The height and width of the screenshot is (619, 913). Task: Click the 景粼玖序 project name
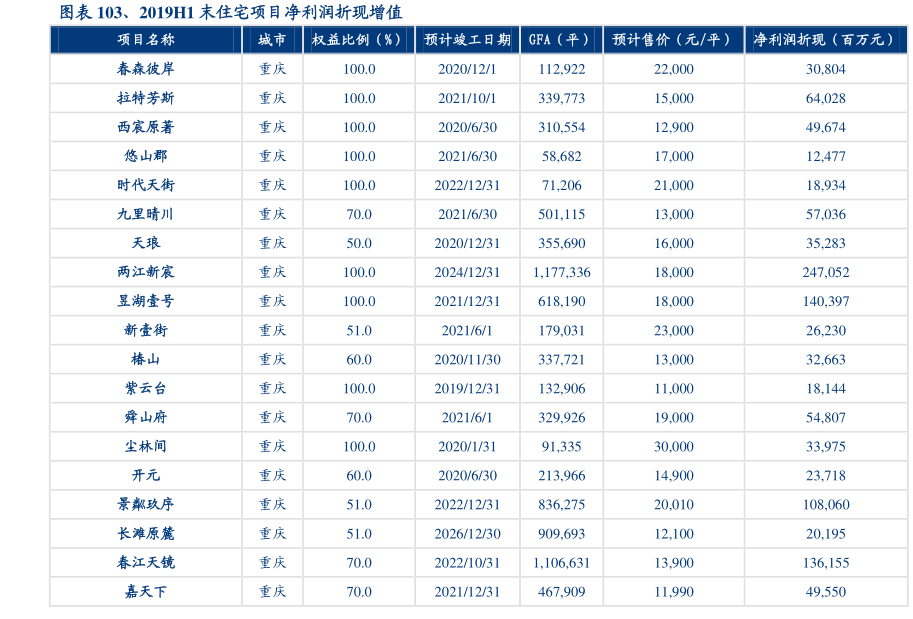pyautogui.click(x=145, y=505)
